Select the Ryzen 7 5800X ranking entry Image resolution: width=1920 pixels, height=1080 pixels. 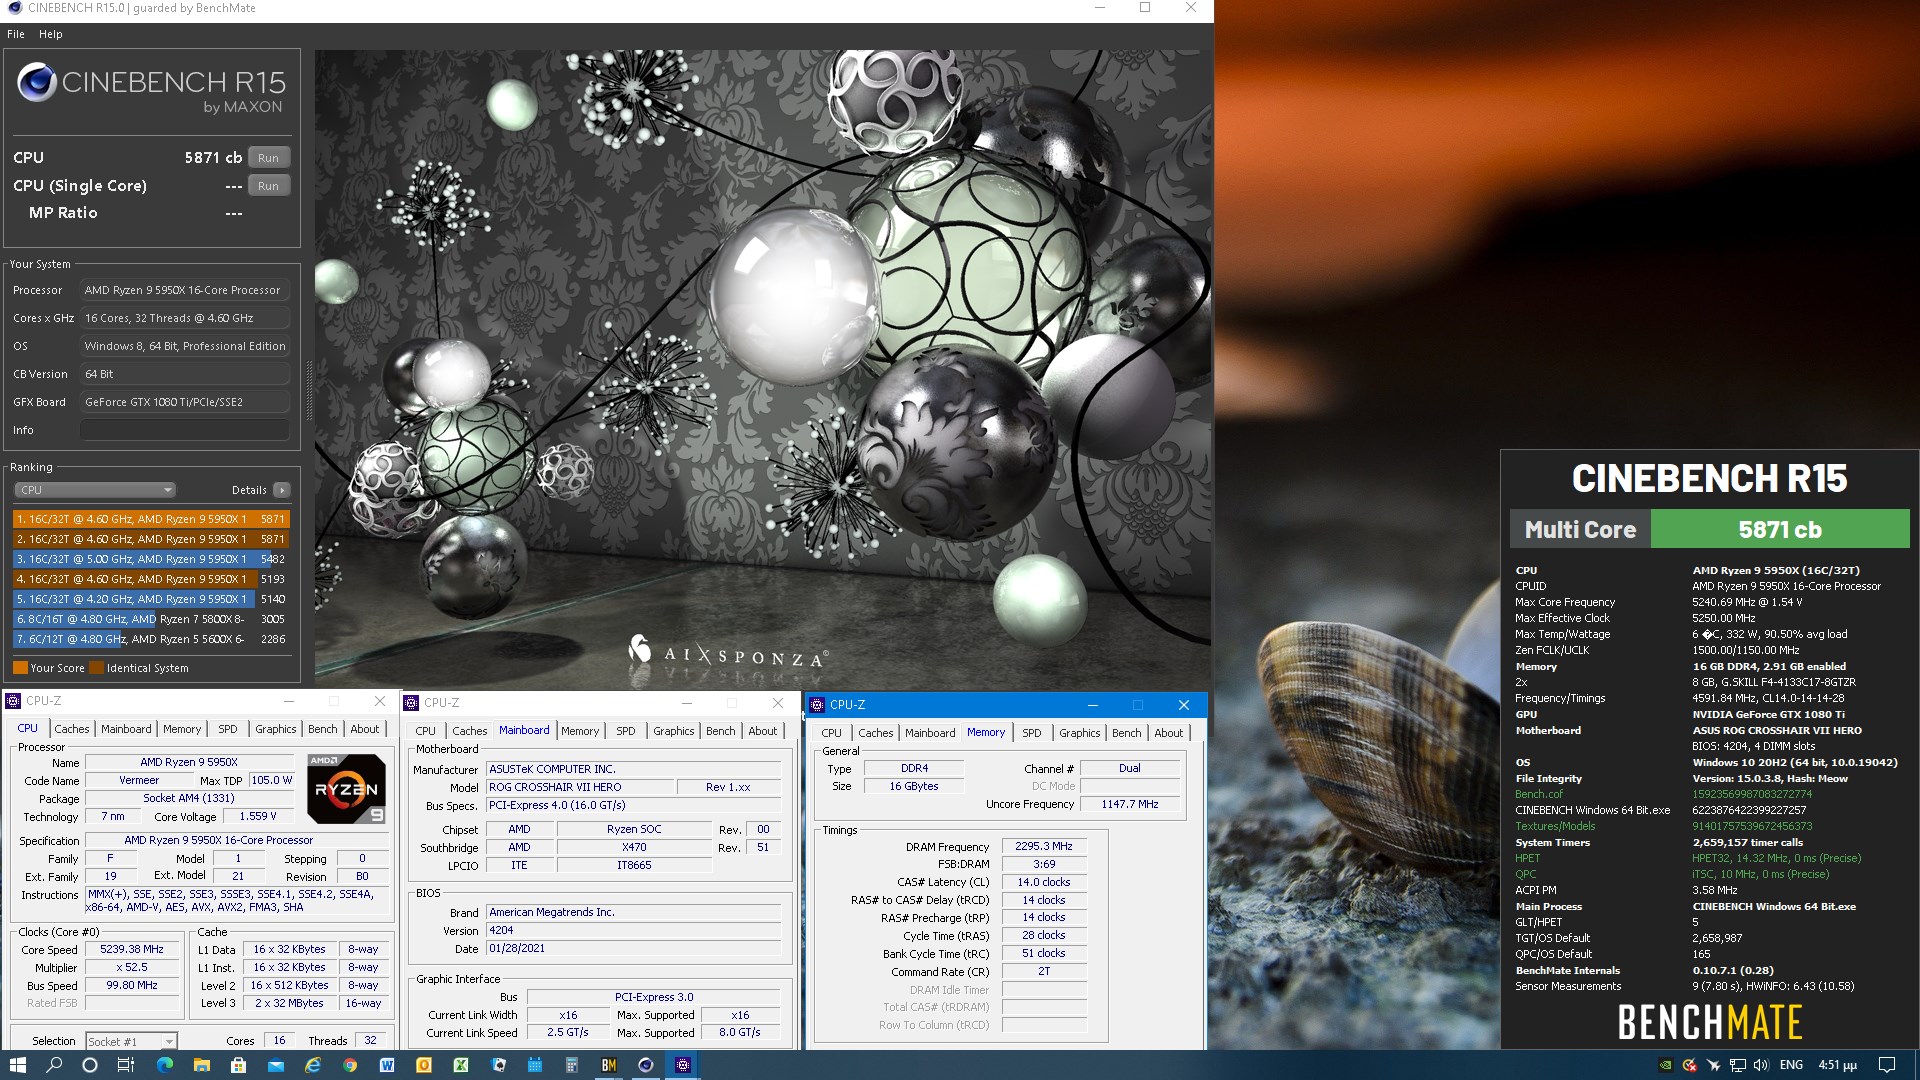coord(151,619)
